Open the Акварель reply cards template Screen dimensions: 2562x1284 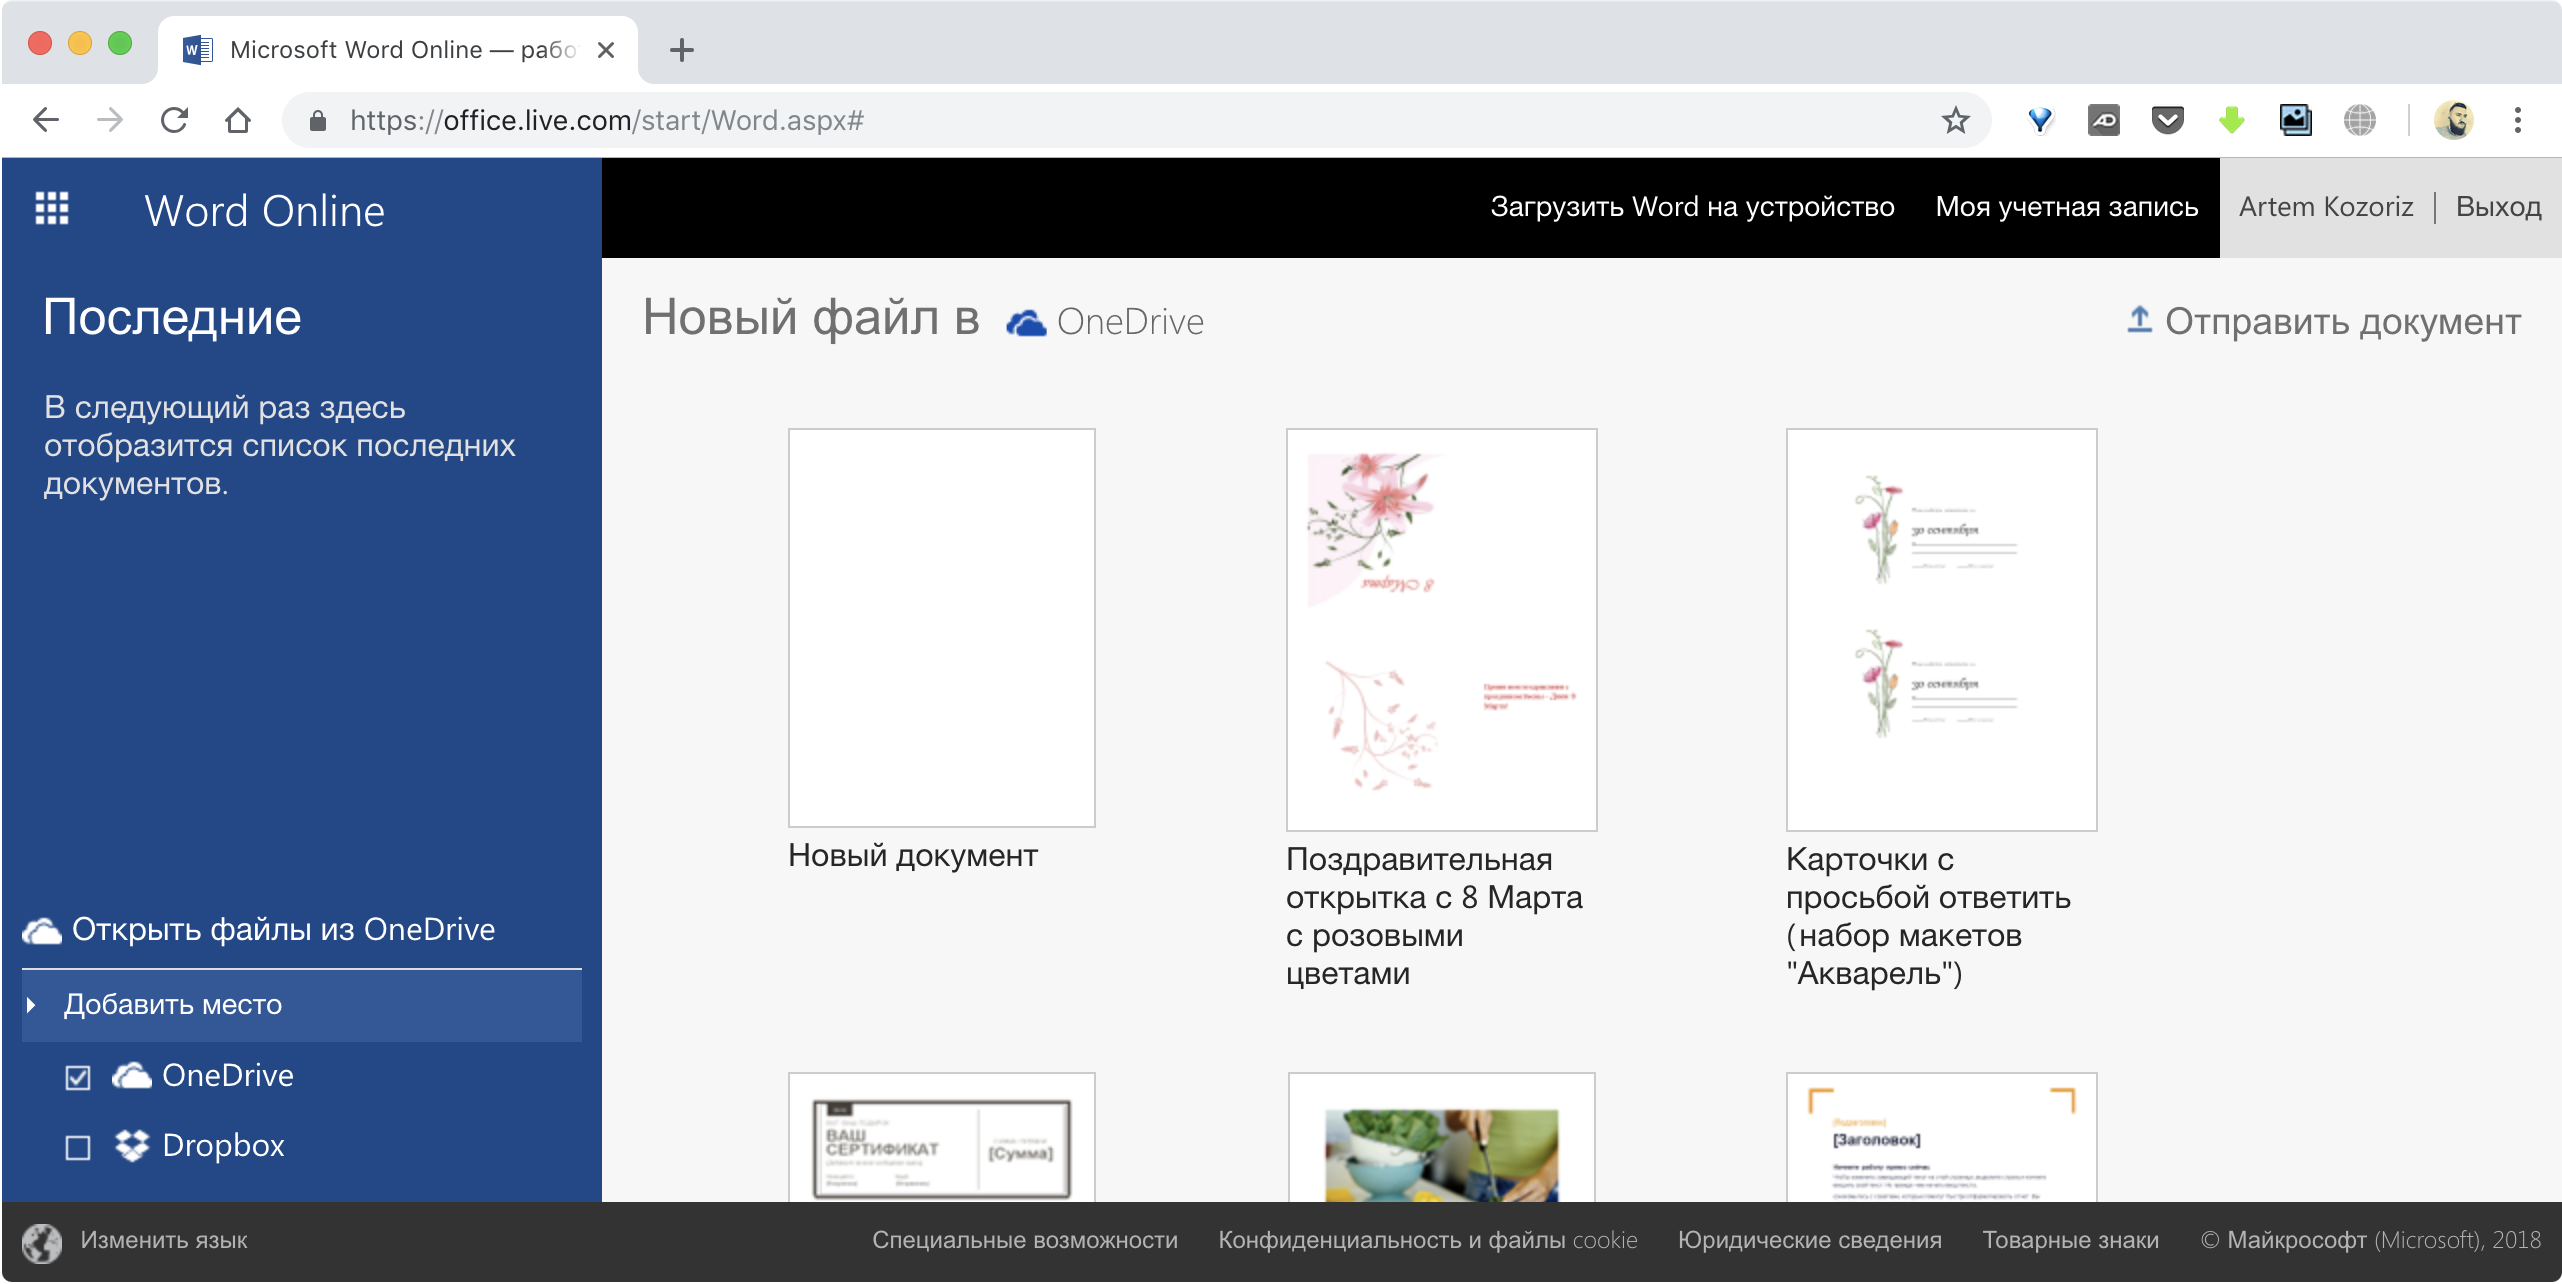[x=1942, y=630]
